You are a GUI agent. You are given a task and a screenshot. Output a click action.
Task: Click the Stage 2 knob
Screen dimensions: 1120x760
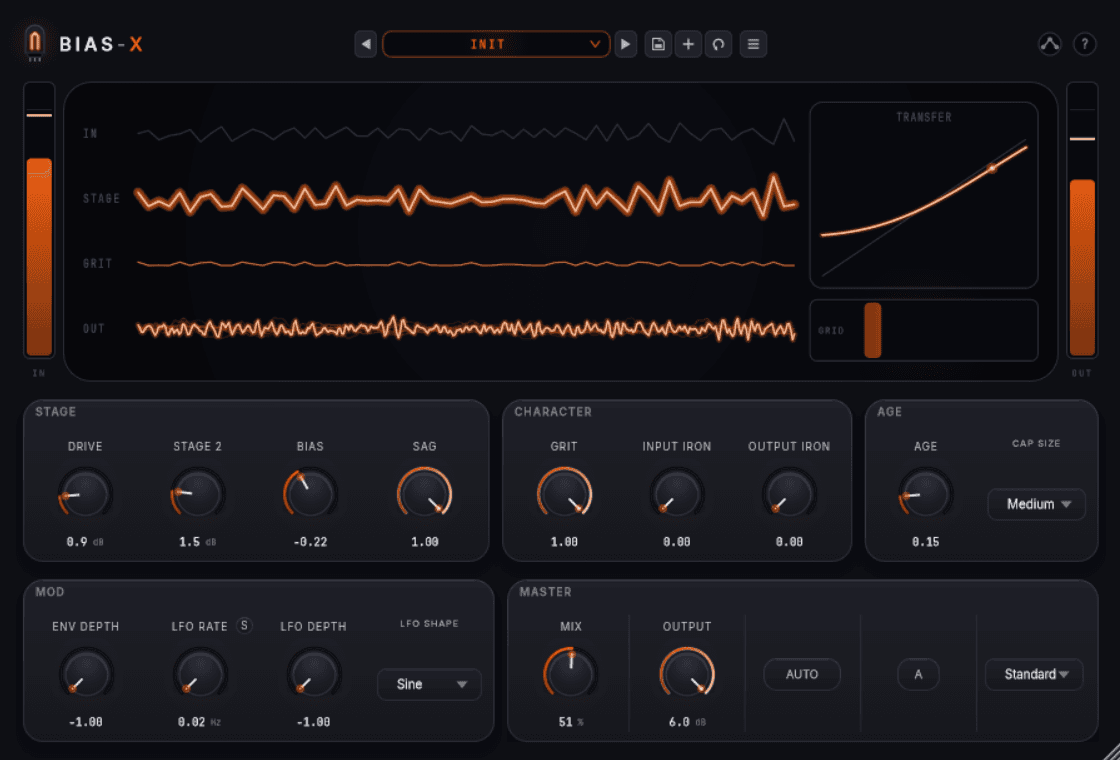pyautogui.click(x=198, y=494)
